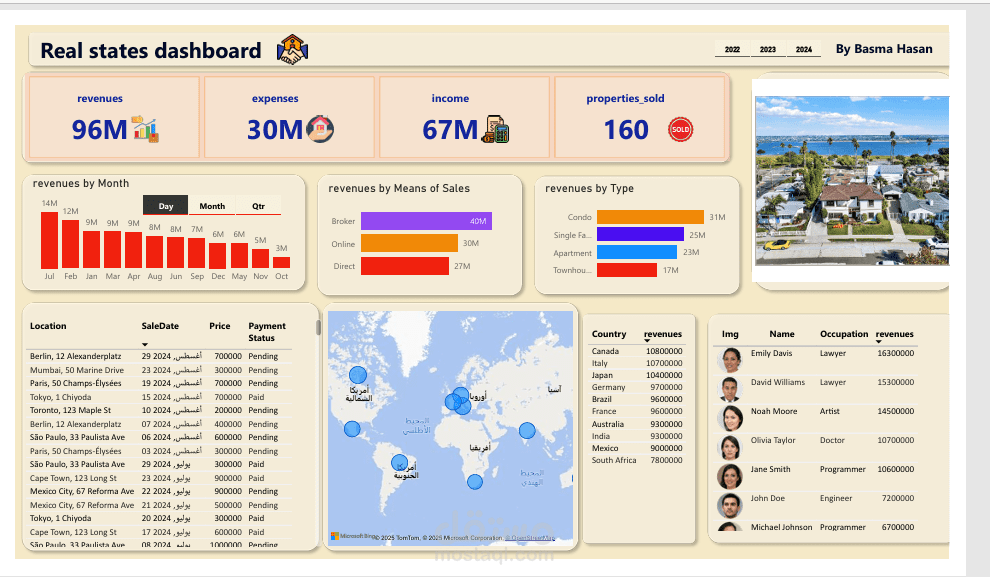Select the blue Apartment bar
Viewport: 990px width, 577px height.
coord(636,252)
